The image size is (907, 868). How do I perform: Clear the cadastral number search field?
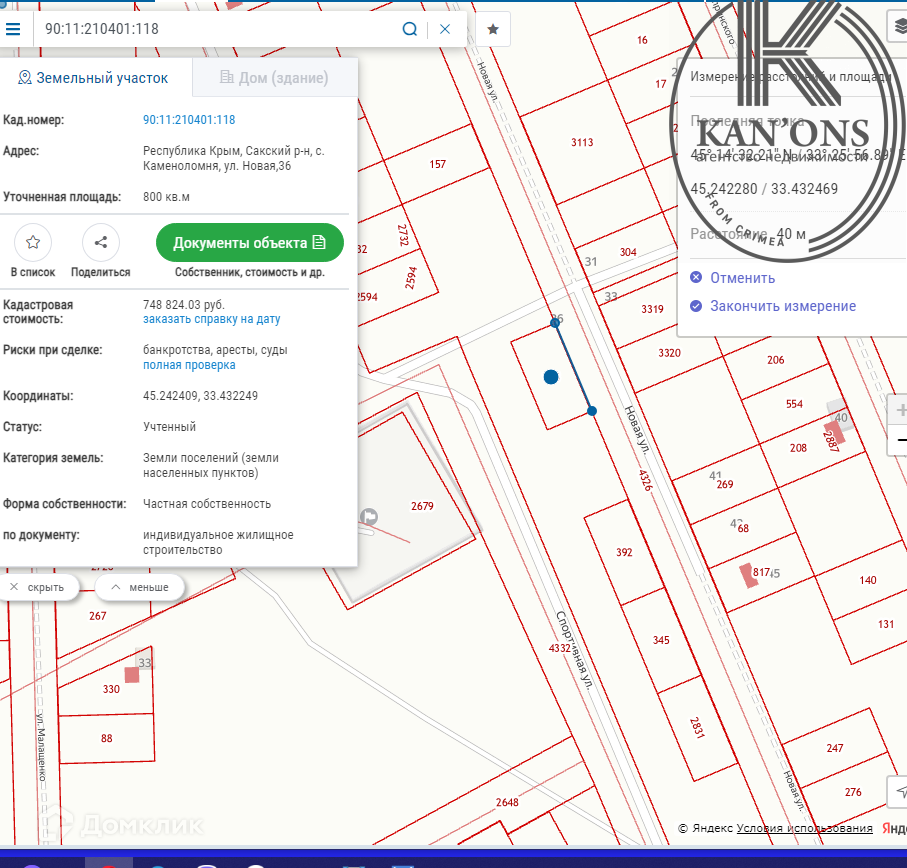pos(445,29)
